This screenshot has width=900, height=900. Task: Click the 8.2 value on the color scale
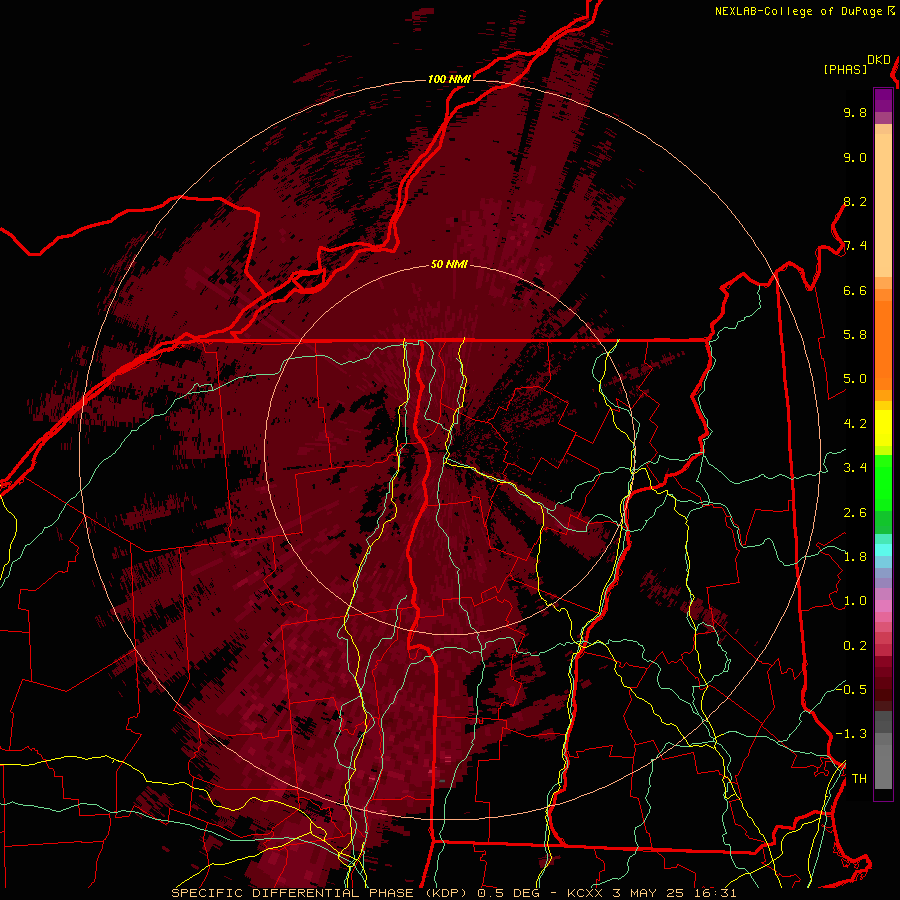click(855, 201)
